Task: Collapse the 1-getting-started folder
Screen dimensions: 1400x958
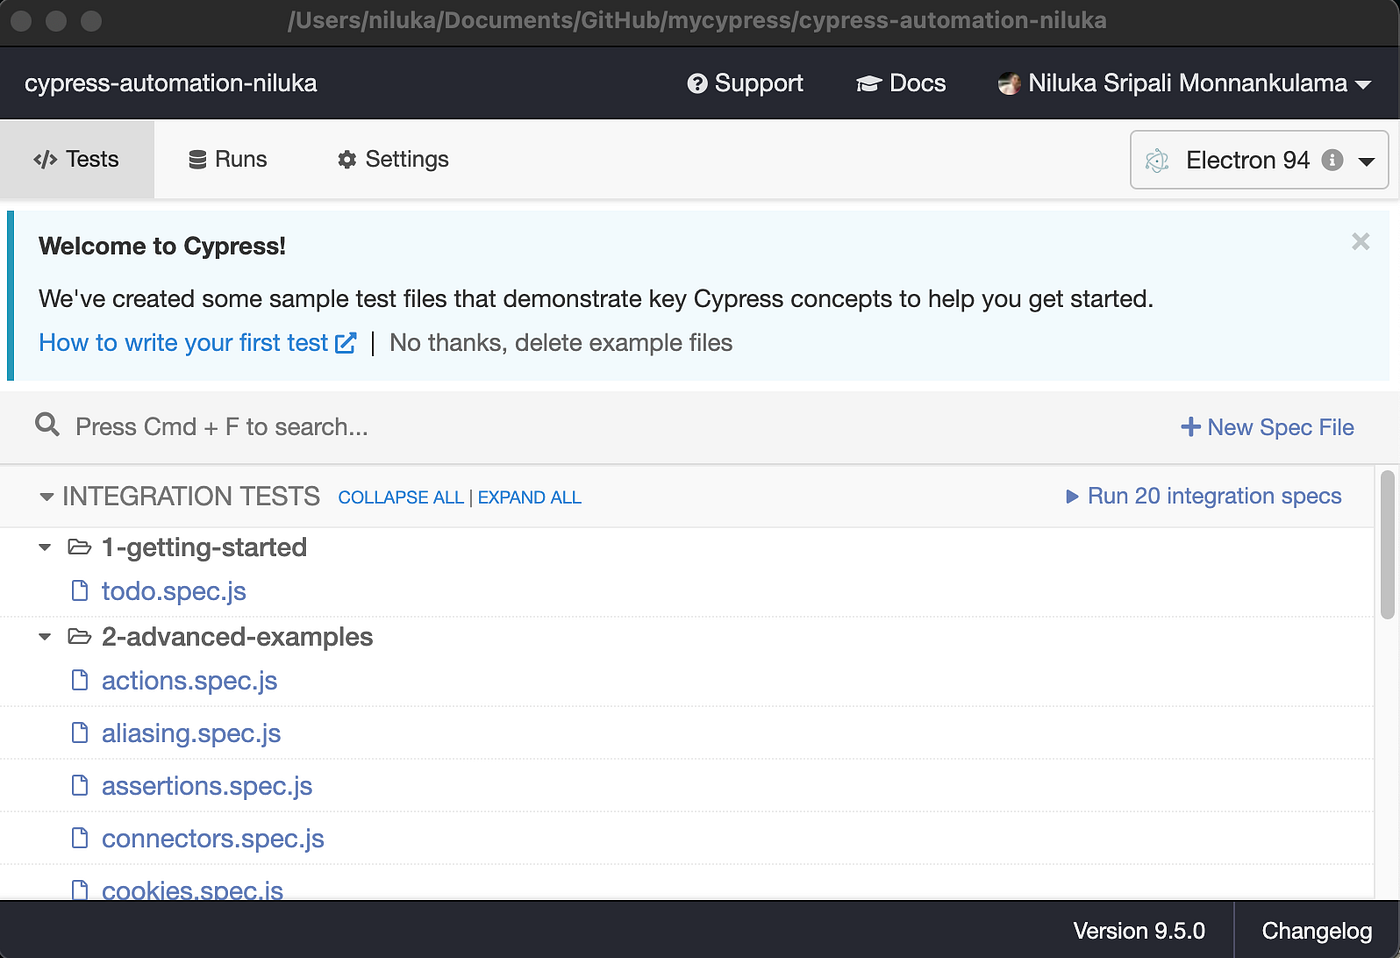Action: coord(44,547)
